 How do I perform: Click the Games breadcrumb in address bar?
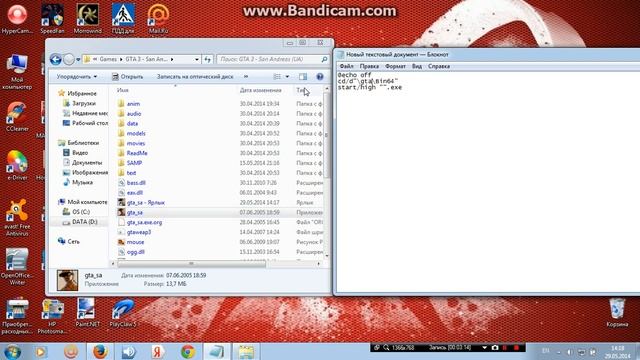[108, 59]
